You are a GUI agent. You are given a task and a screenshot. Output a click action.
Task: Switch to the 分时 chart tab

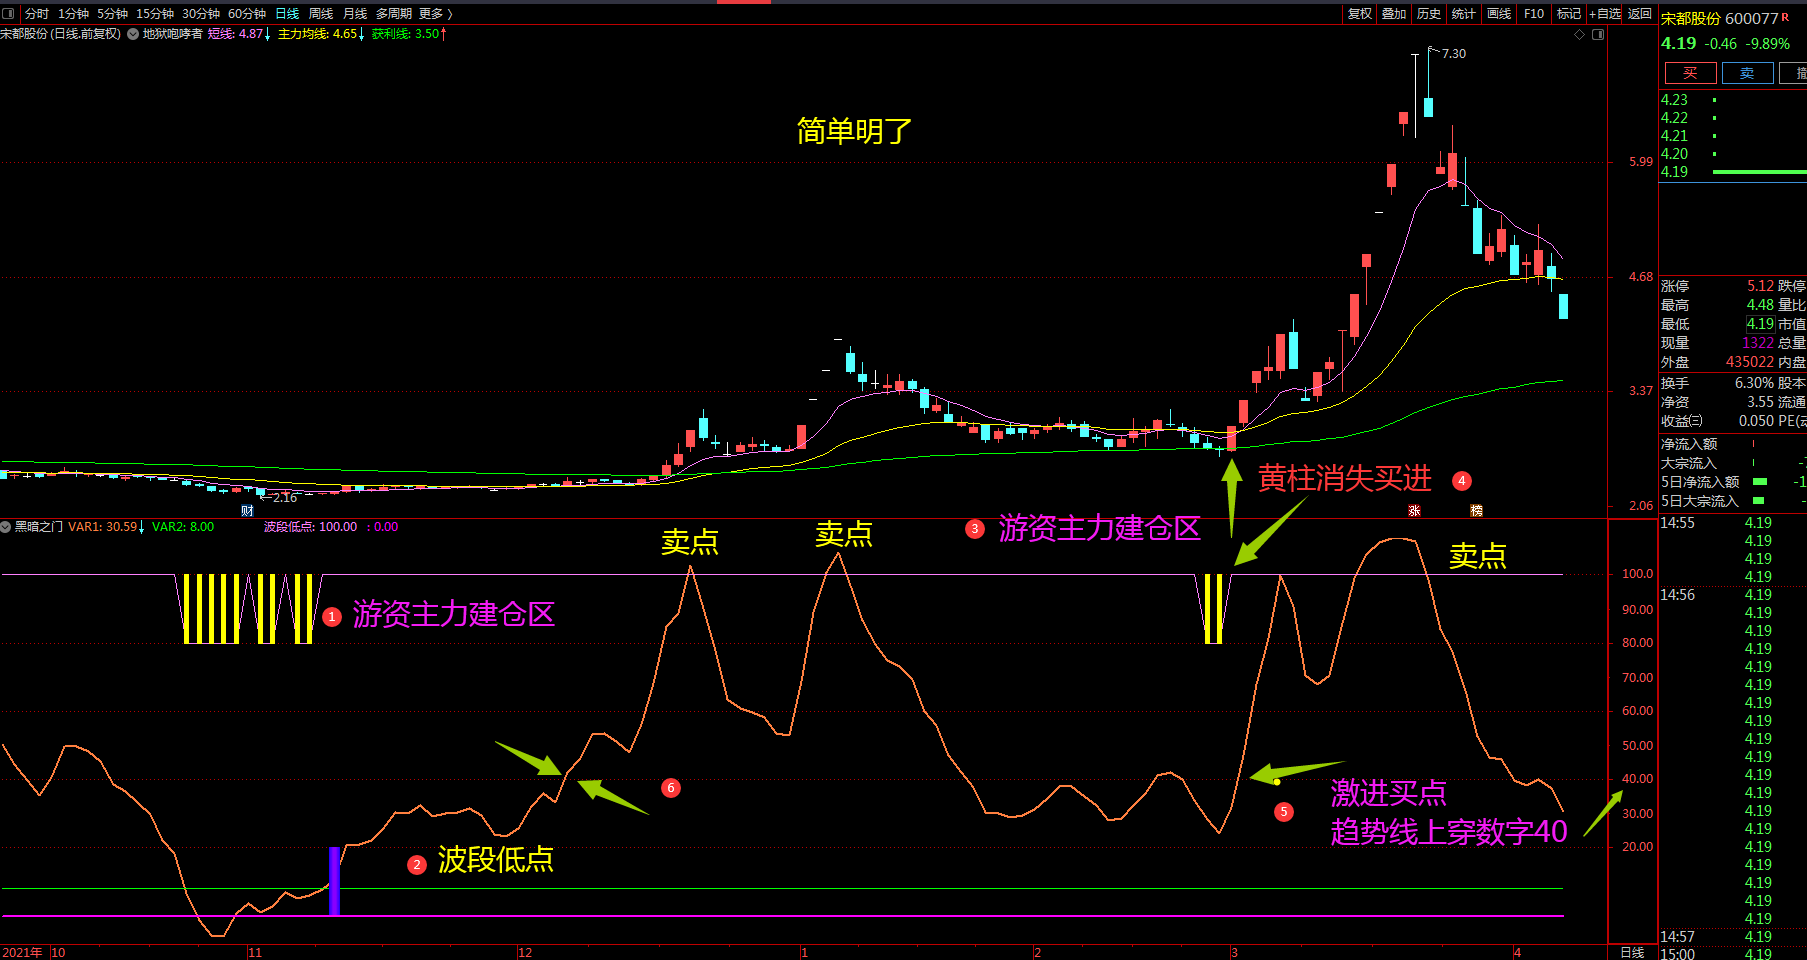pyautogui.click(x=37, y=13)
